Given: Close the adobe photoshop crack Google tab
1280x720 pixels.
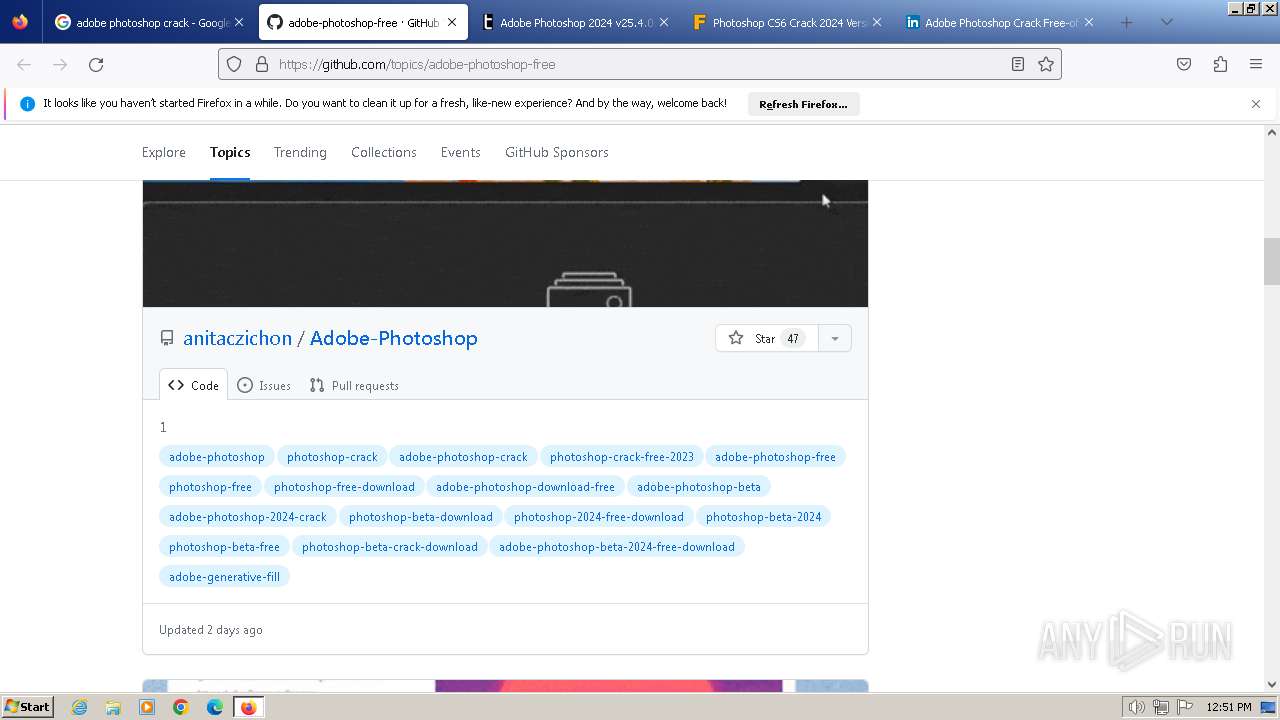Looking at the screenshot, I should [239, 22].
